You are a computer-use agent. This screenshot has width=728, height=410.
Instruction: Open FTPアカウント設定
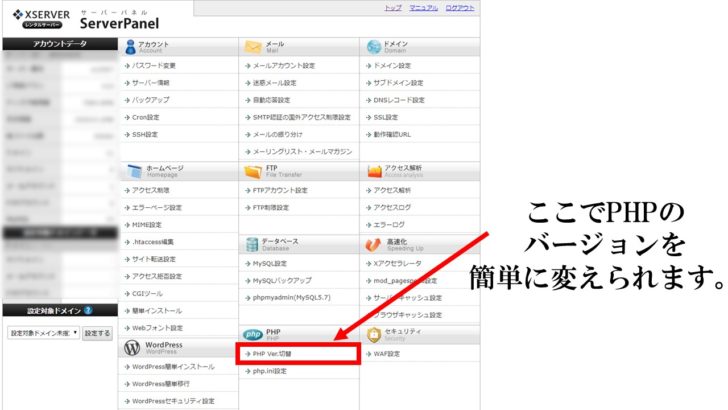280,190
